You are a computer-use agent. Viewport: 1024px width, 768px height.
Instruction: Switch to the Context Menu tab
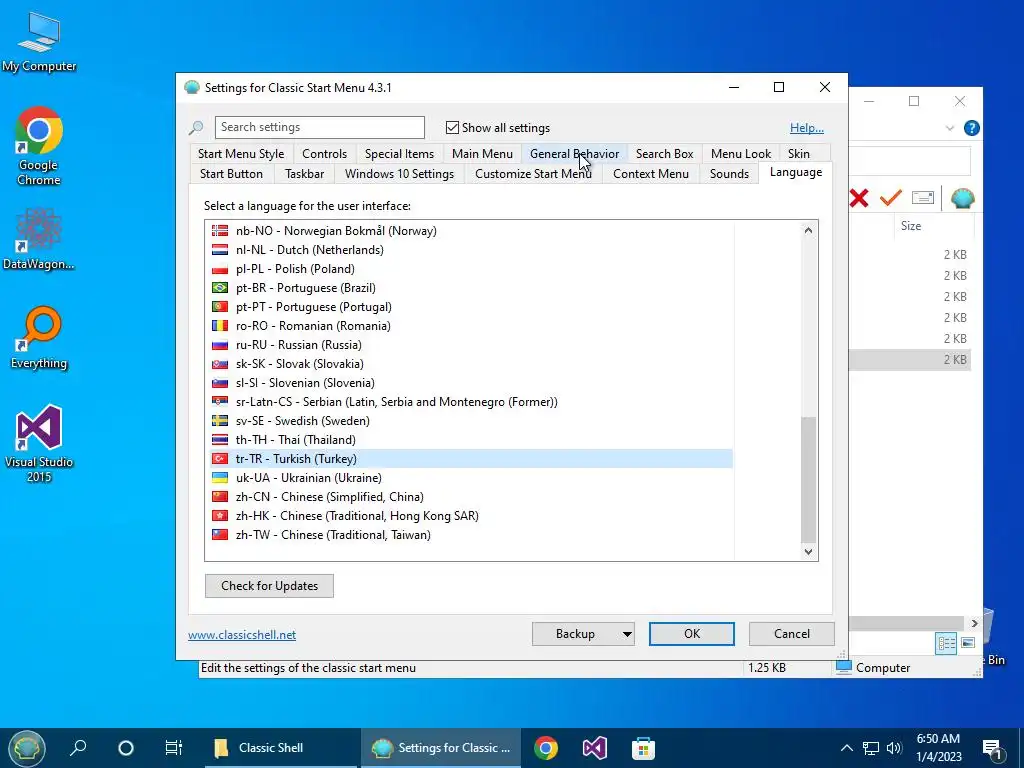coord(650,174)
